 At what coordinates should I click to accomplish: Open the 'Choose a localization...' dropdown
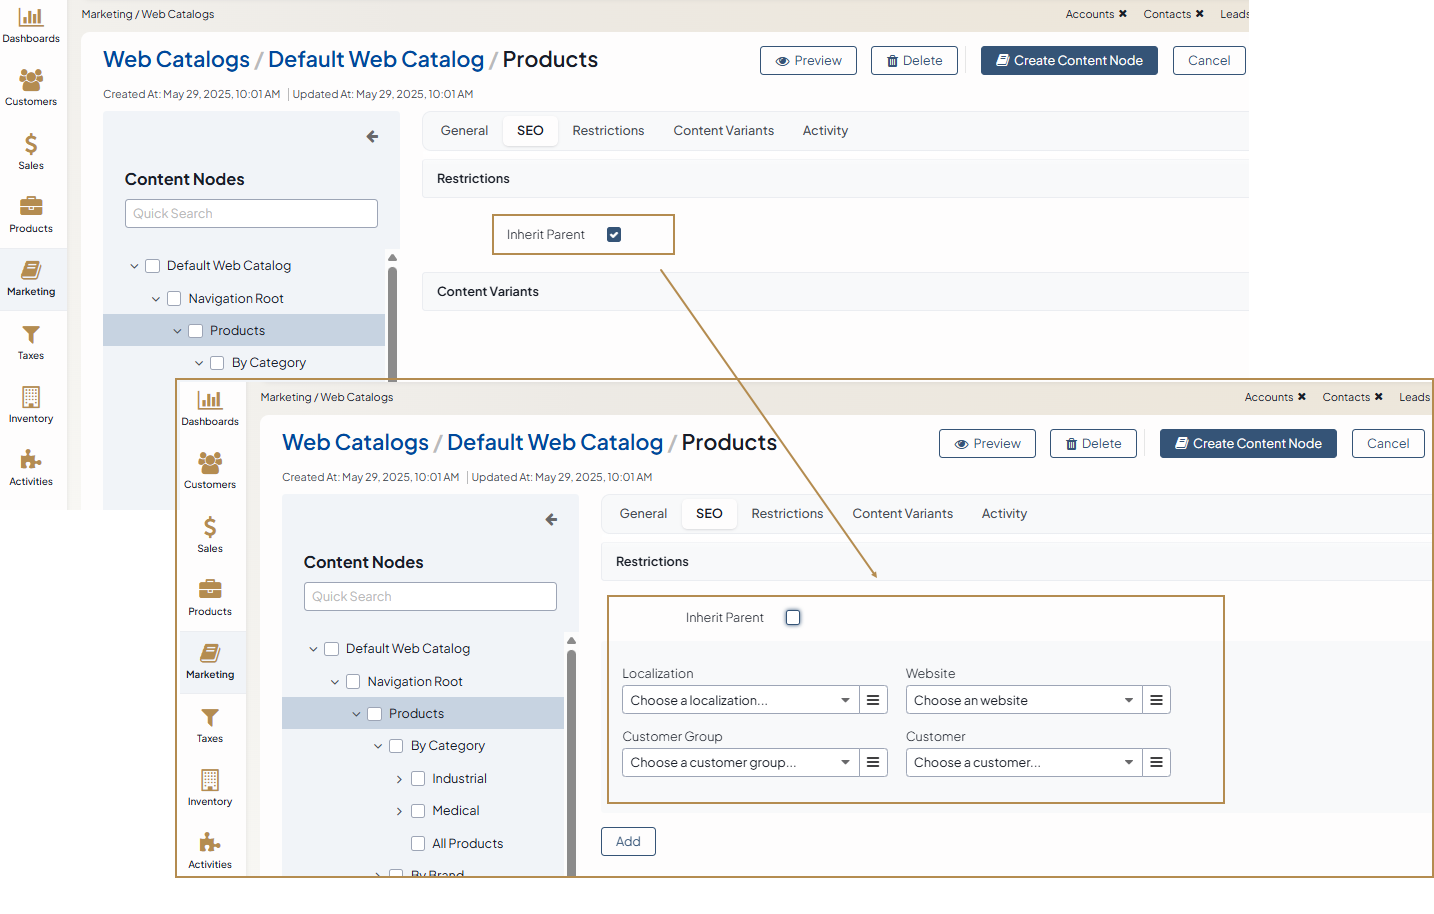click(x=740, y=700)
